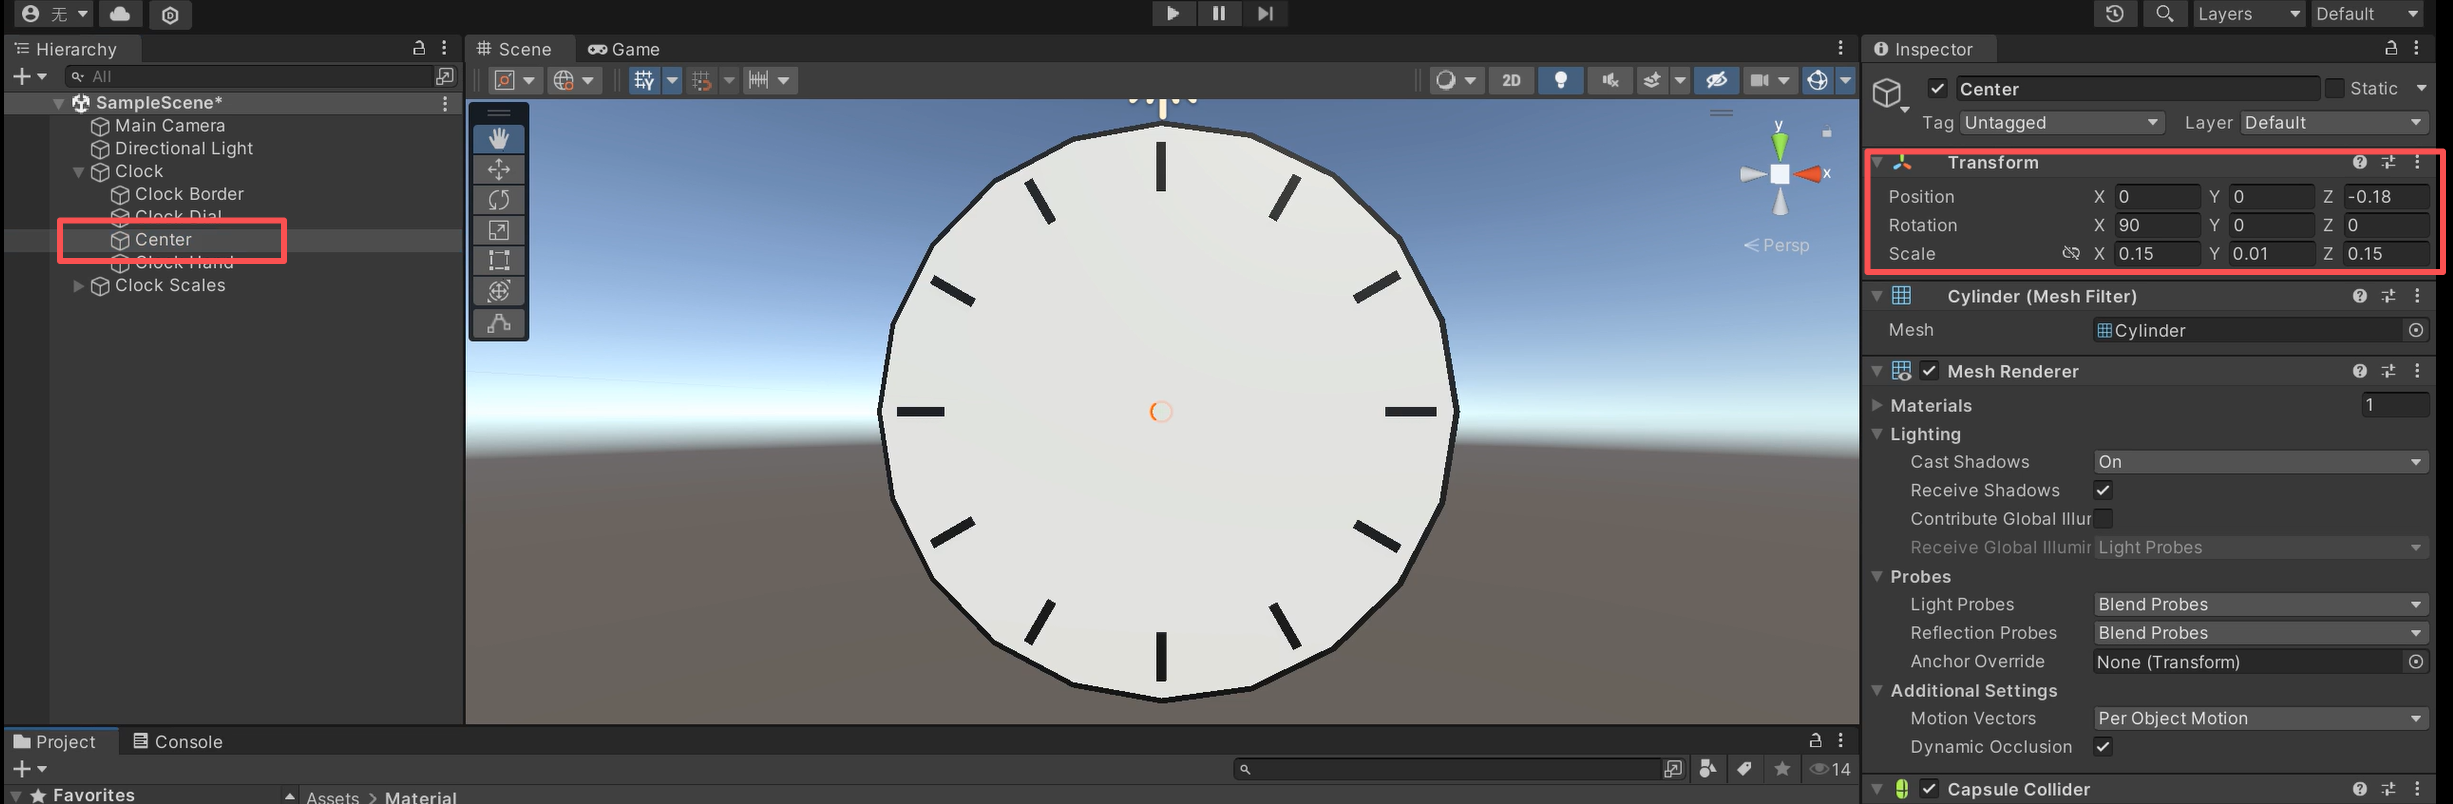The width and height of the screenshot is (2453, 804).
Task: Toggle Mesh Renderer enabled checkbox
Action: point(1929,371)
